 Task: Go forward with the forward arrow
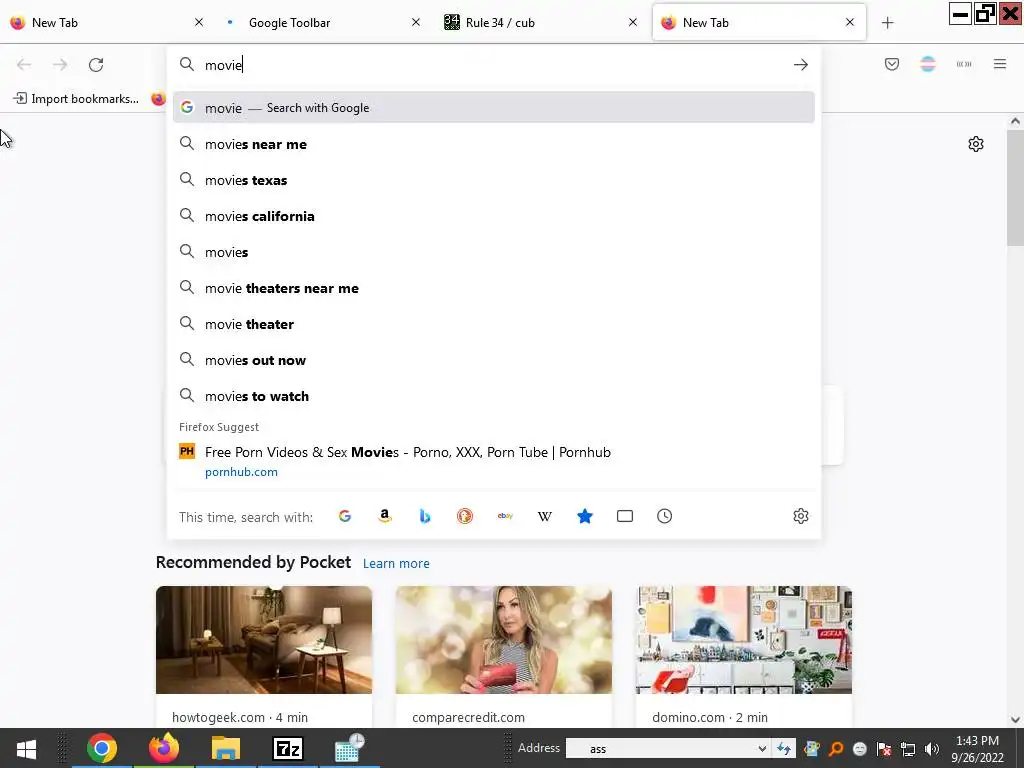[x=60, y=65]
